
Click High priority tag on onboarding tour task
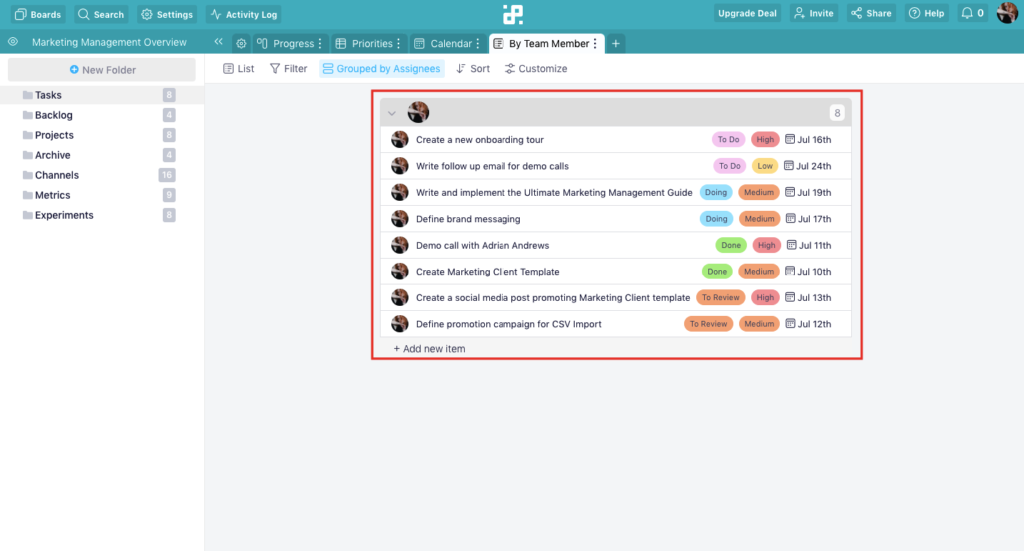(x=766, y=140)
